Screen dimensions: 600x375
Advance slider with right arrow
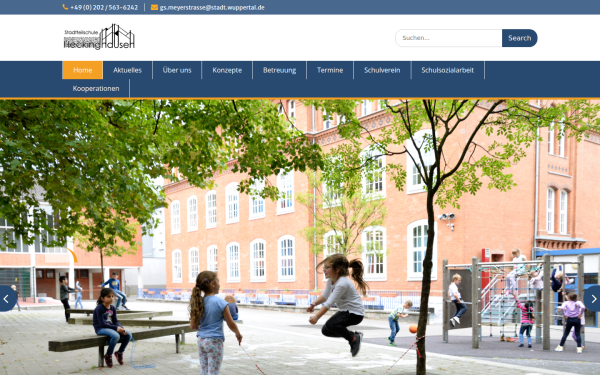(x=593, y=298)
